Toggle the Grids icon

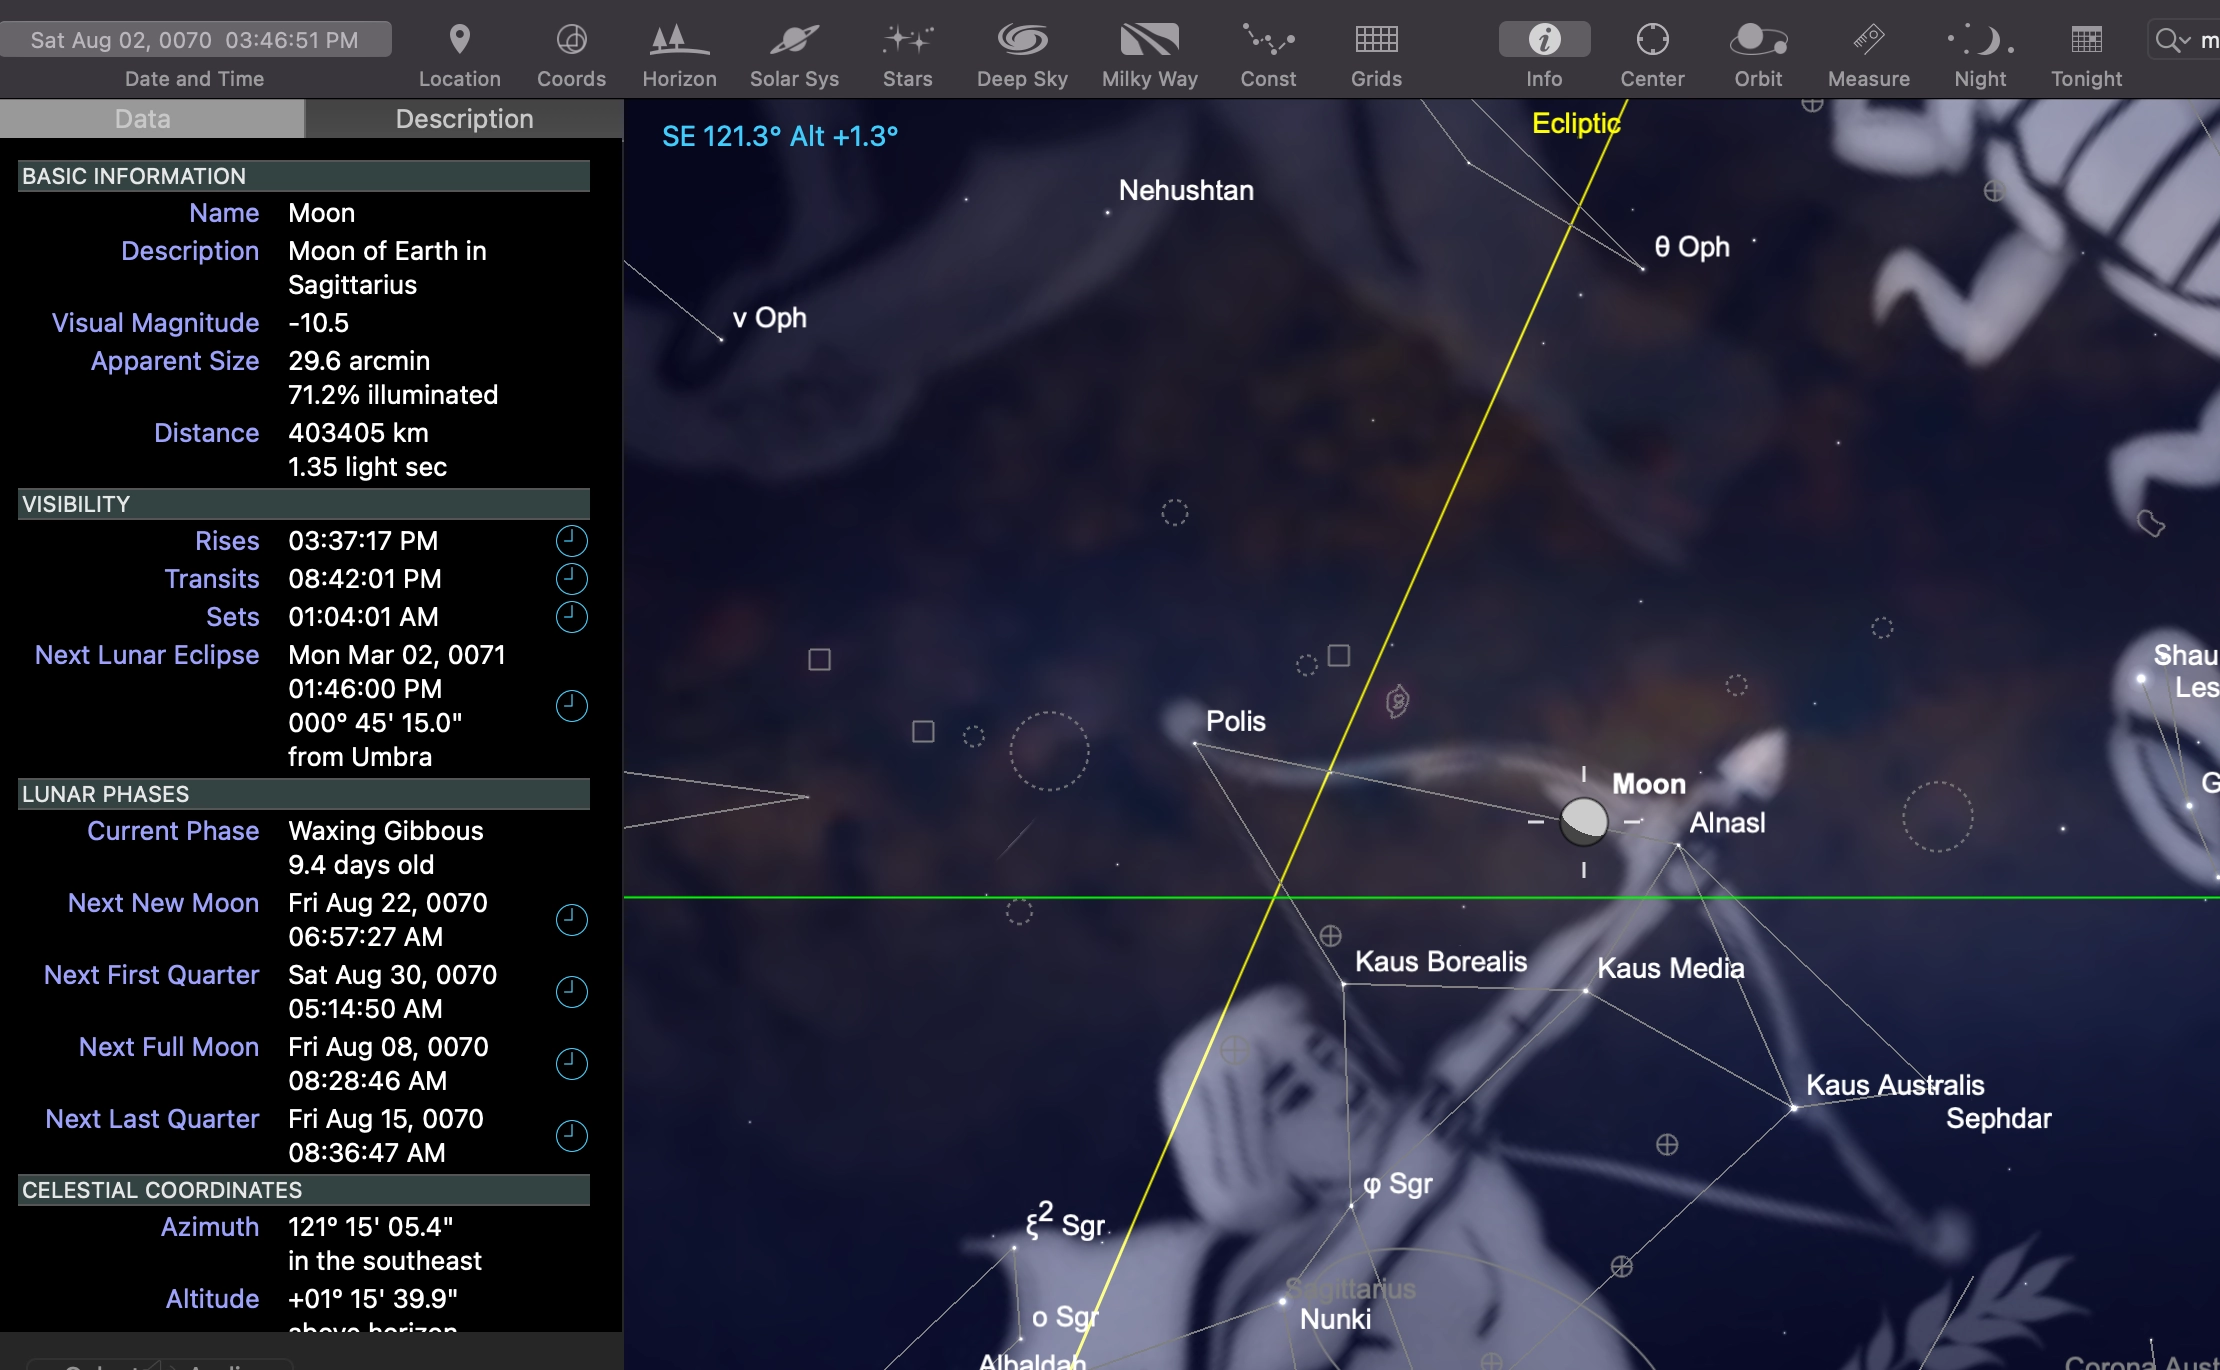pyautogui.click(x=1376, y=40)
